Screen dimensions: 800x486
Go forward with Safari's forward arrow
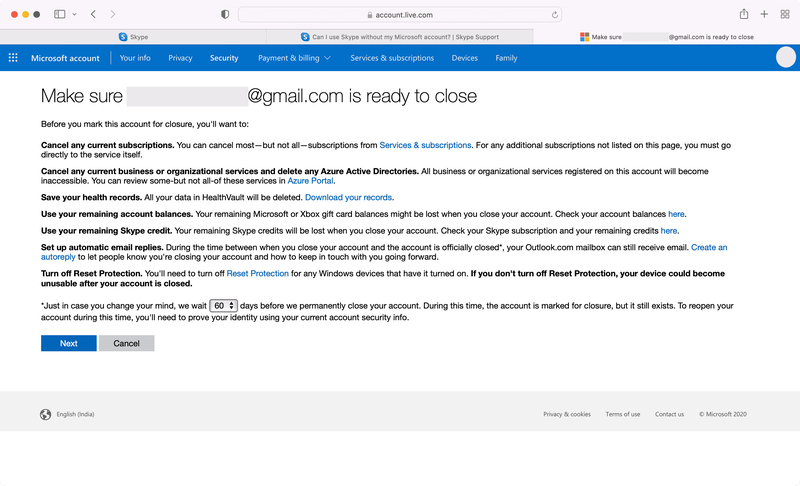(113, 14)
